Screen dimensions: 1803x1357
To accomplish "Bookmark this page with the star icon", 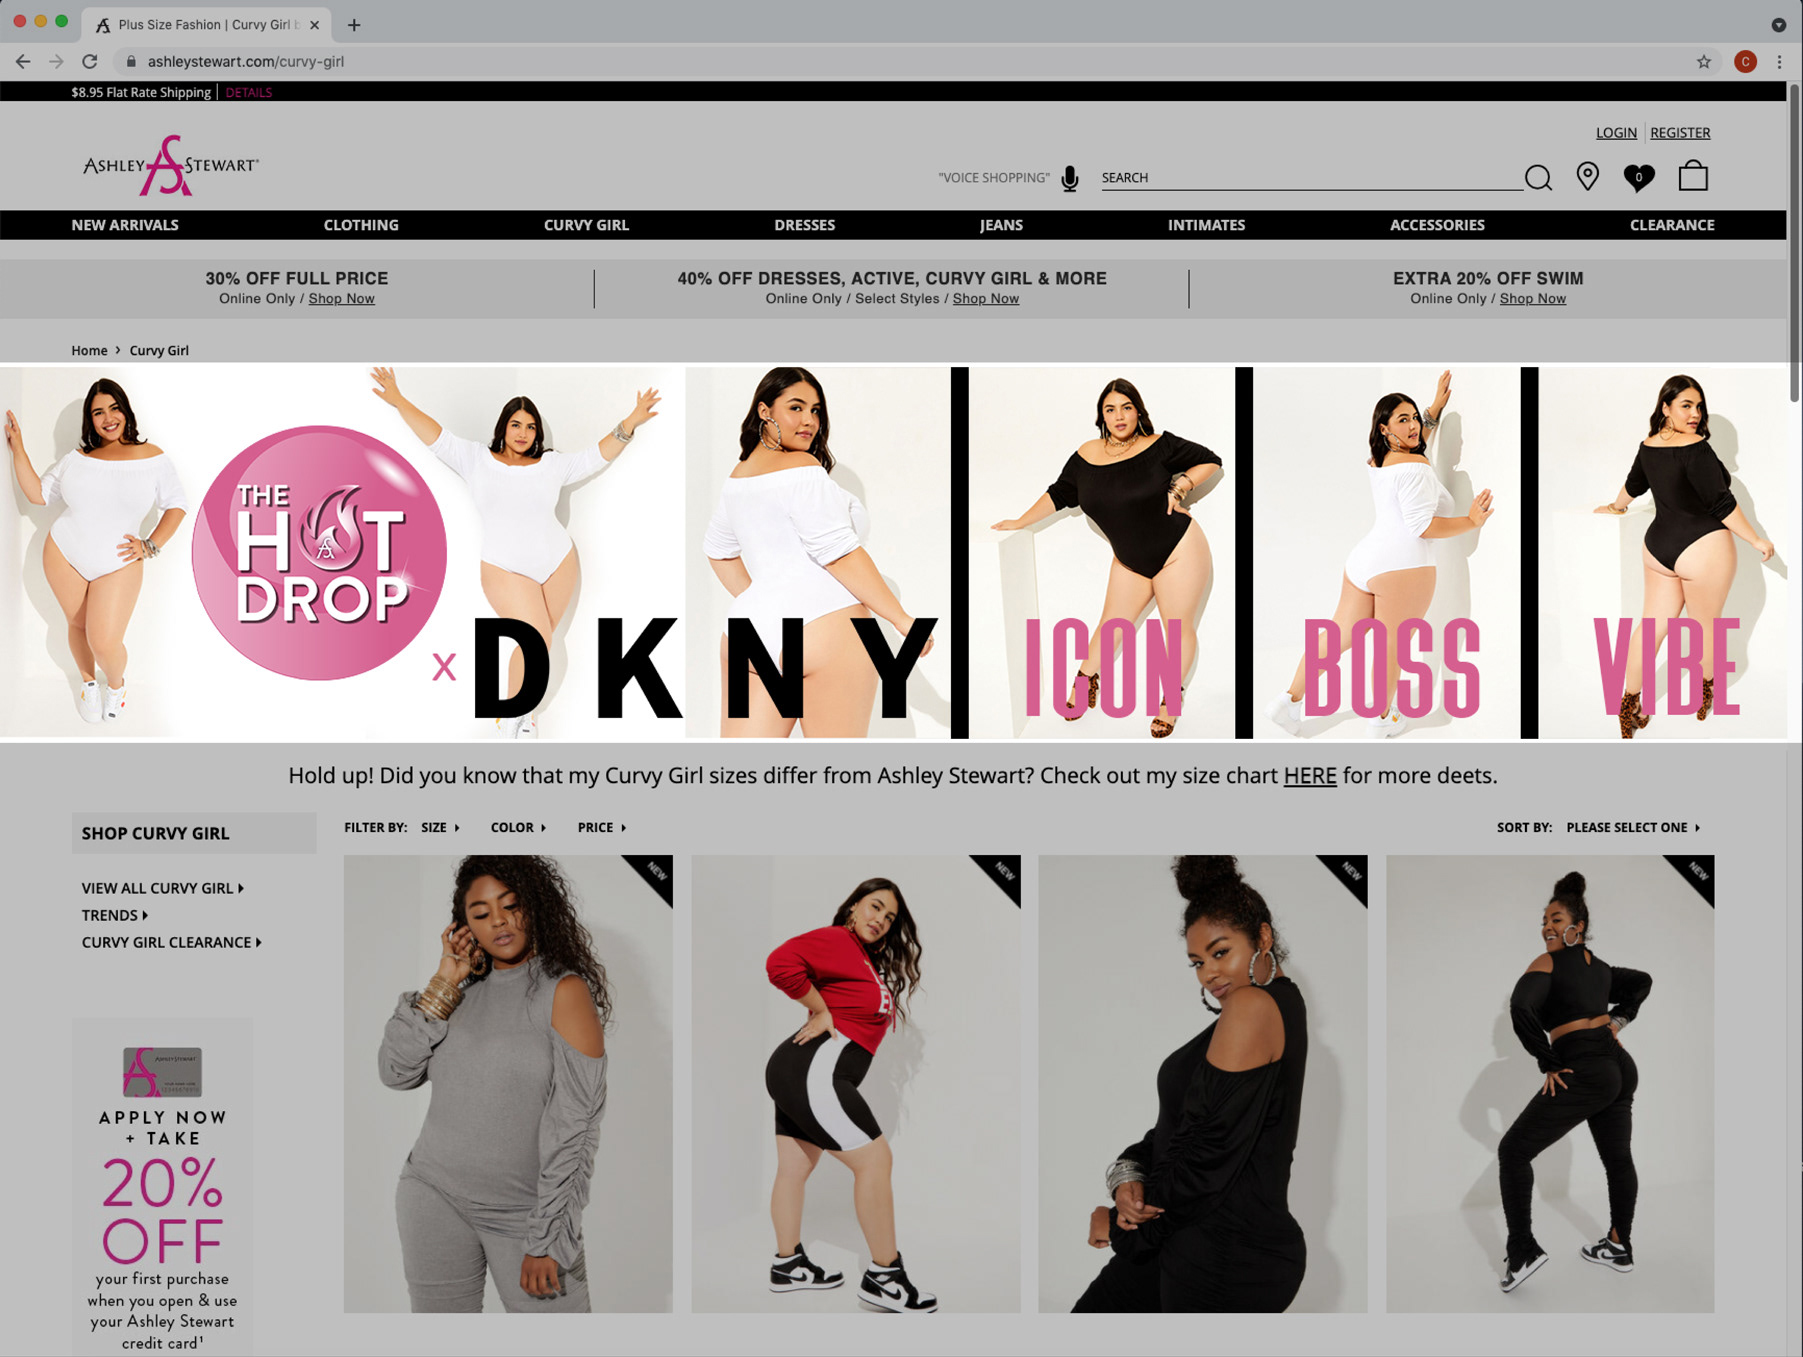I will 1704,61.
